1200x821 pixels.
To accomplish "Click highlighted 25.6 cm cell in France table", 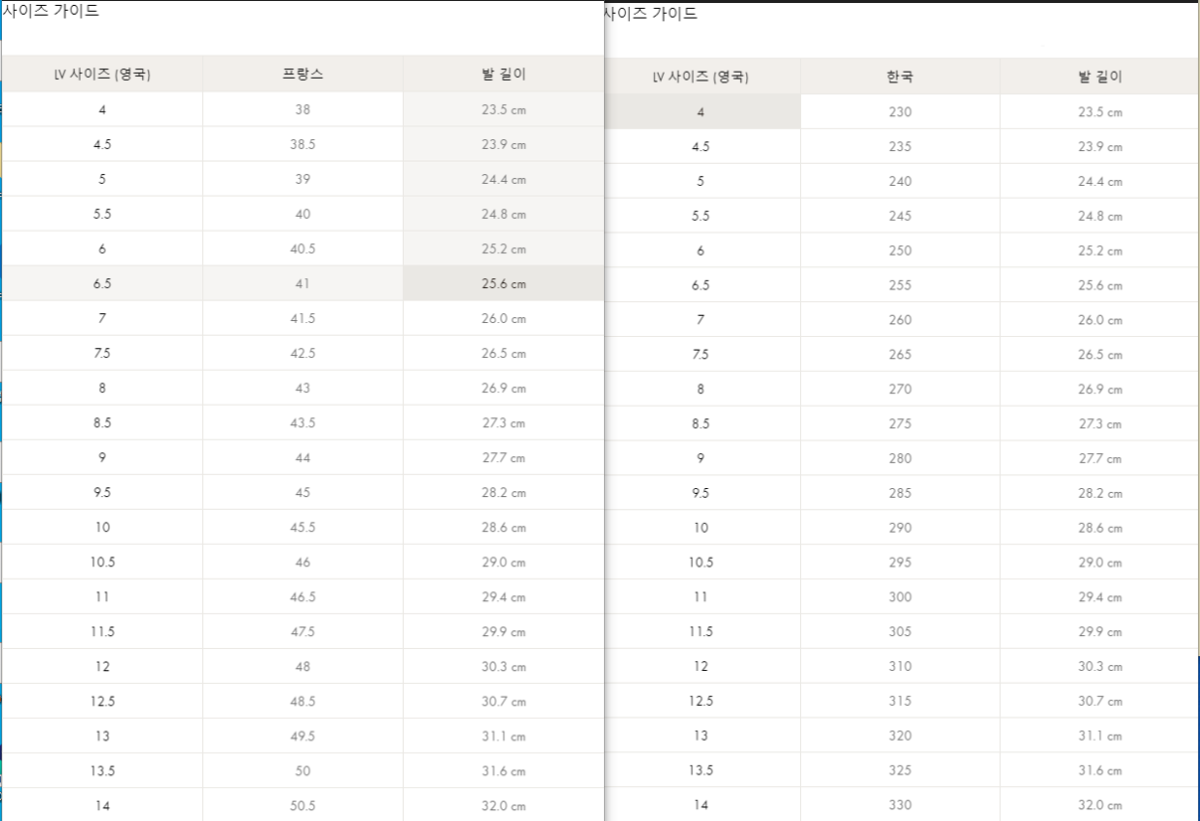I will pyautogui.click(x=504, y=284).
